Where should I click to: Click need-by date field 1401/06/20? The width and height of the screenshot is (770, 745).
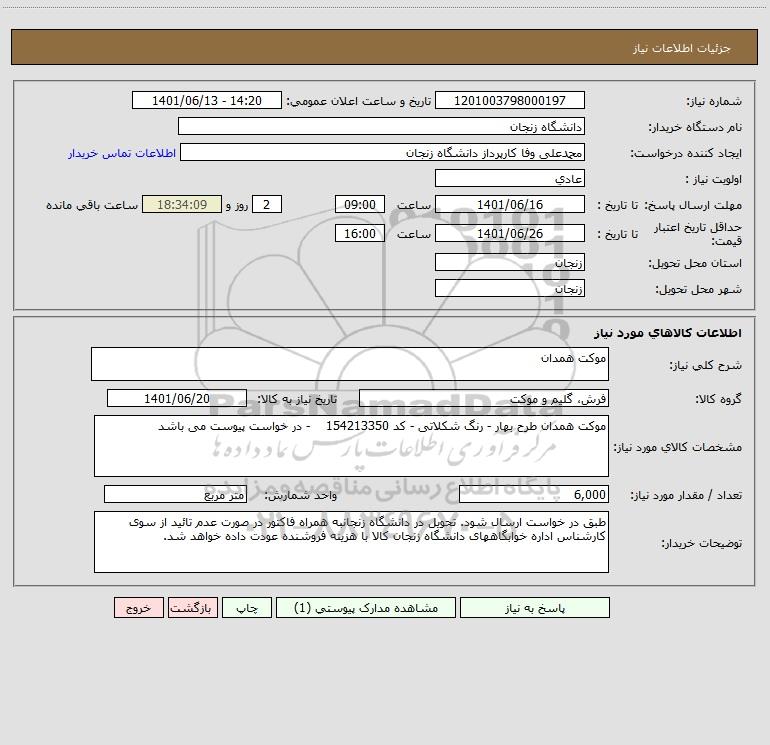click(177, 398)
